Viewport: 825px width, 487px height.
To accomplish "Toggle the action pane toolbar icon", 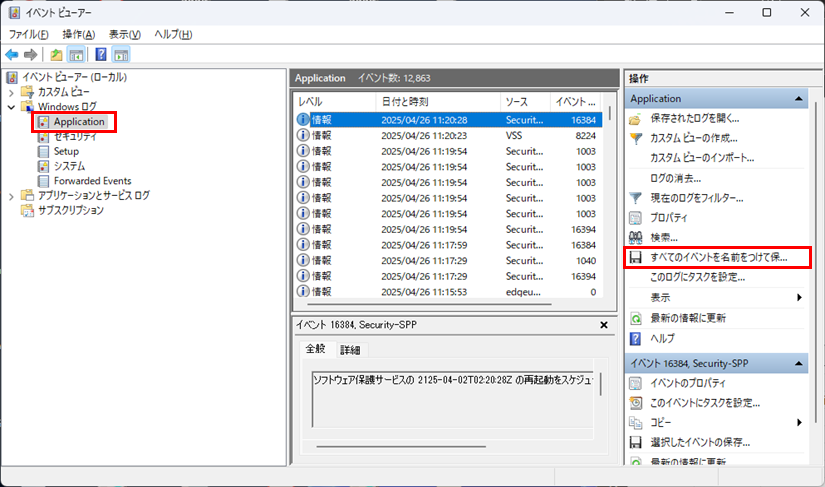I will (122, 55).
